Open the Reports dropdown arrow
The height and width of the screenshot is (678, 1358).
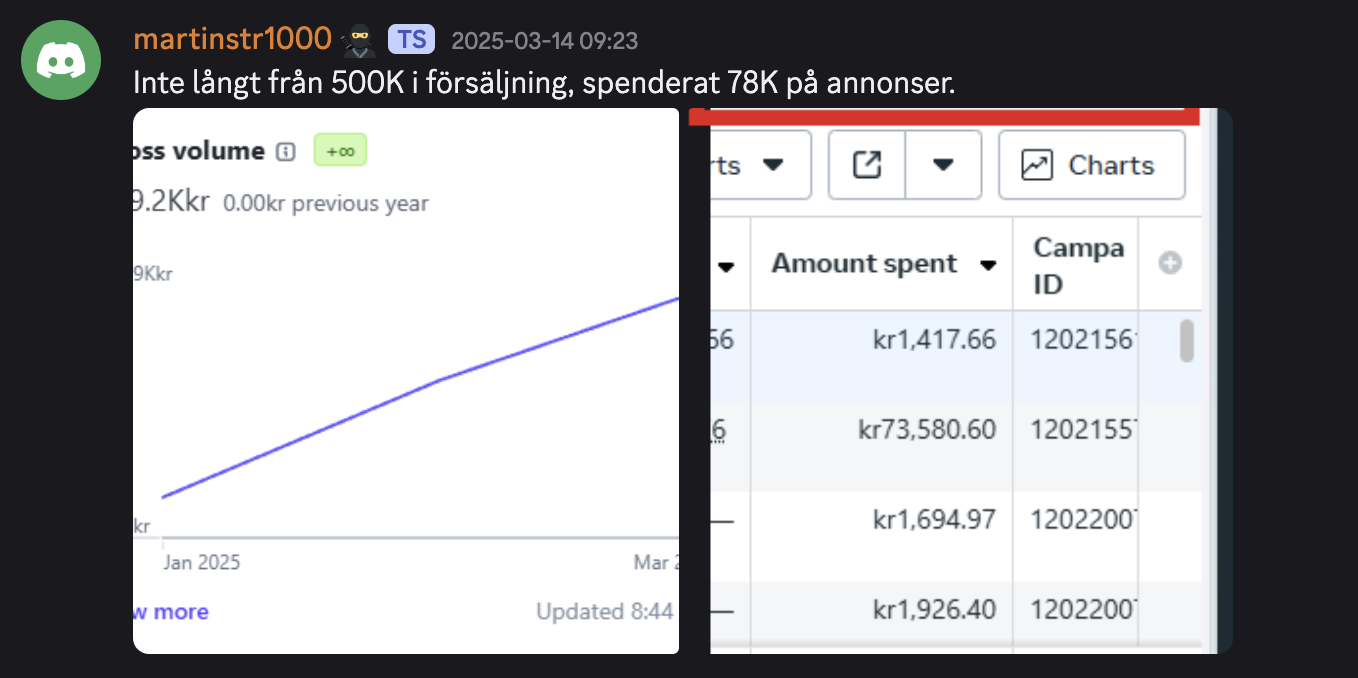tap(772, 165)
